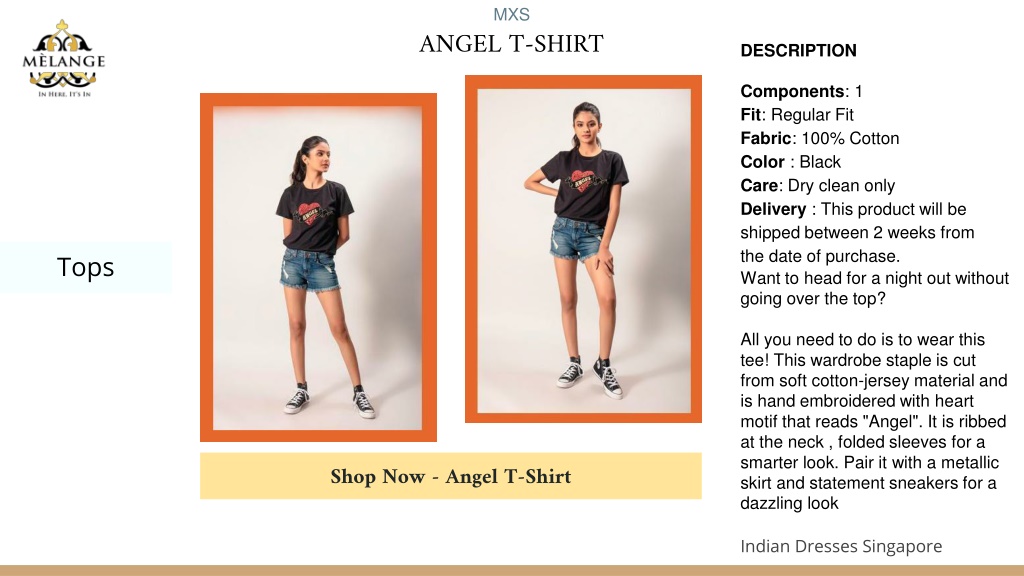The height and width of the screenshot is (576, 1024).
Task: Click the heart motif on right photo's shirt
Action: click(x=582, y=180)
